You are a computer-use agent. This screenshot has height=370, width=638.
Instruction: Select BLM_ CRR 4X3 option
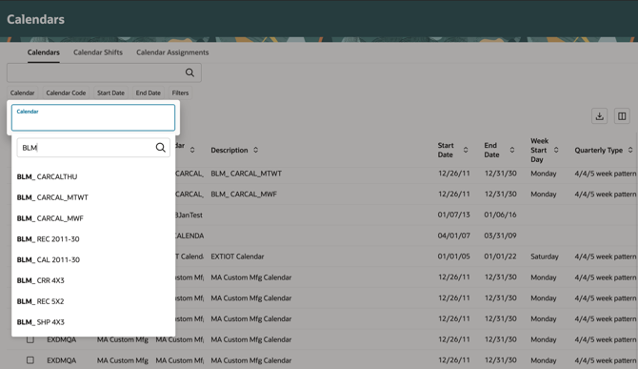tap(93, 280)
